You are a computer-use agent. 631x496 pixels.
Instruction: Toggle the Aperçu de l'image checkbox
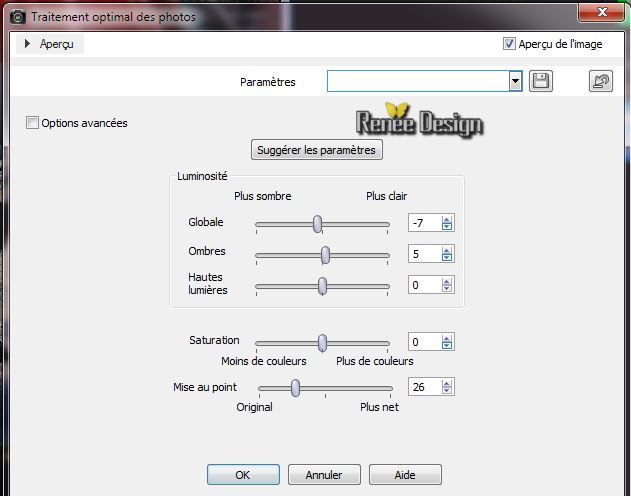click(509, 43)
